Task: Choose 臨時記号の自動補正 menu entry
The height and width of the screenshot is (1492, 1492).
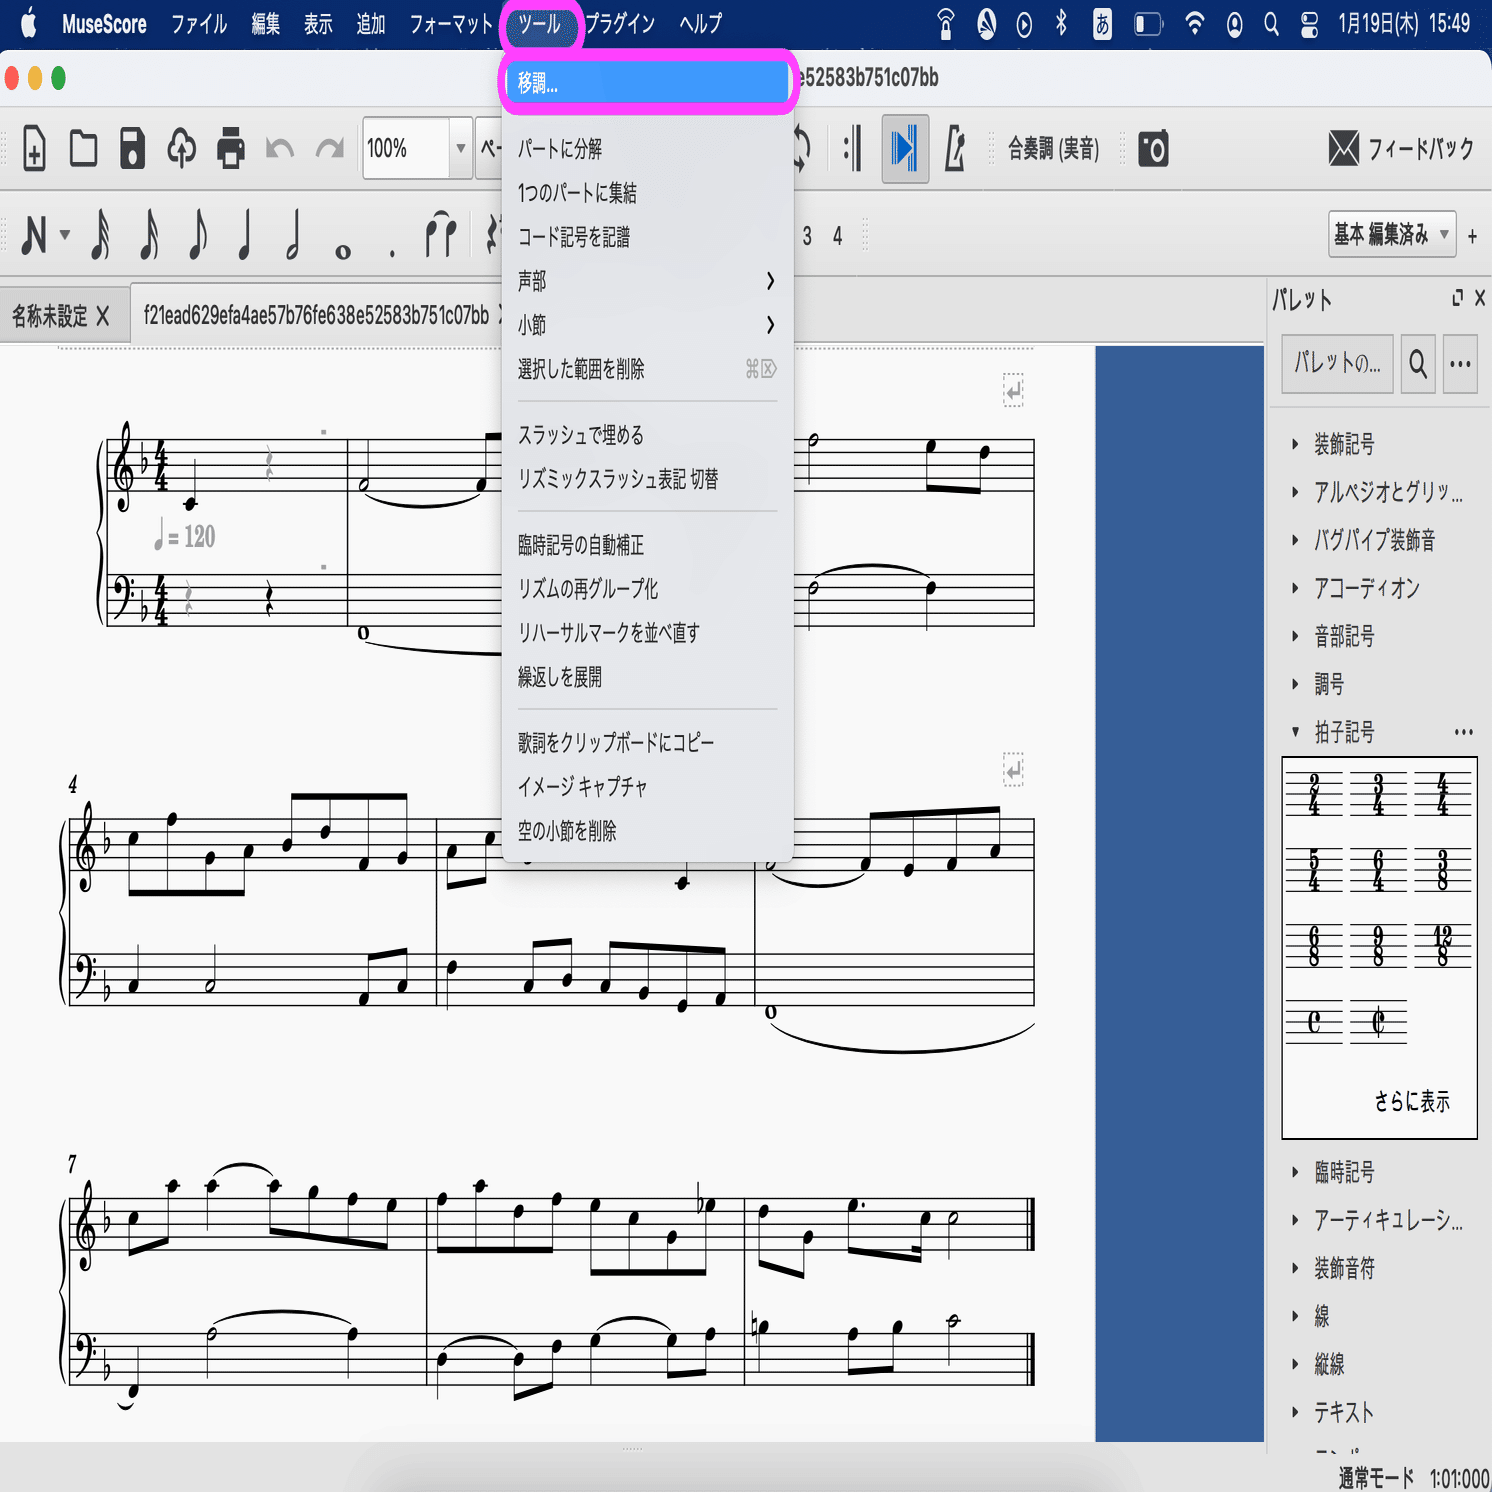Action: [x=647, y=545]
